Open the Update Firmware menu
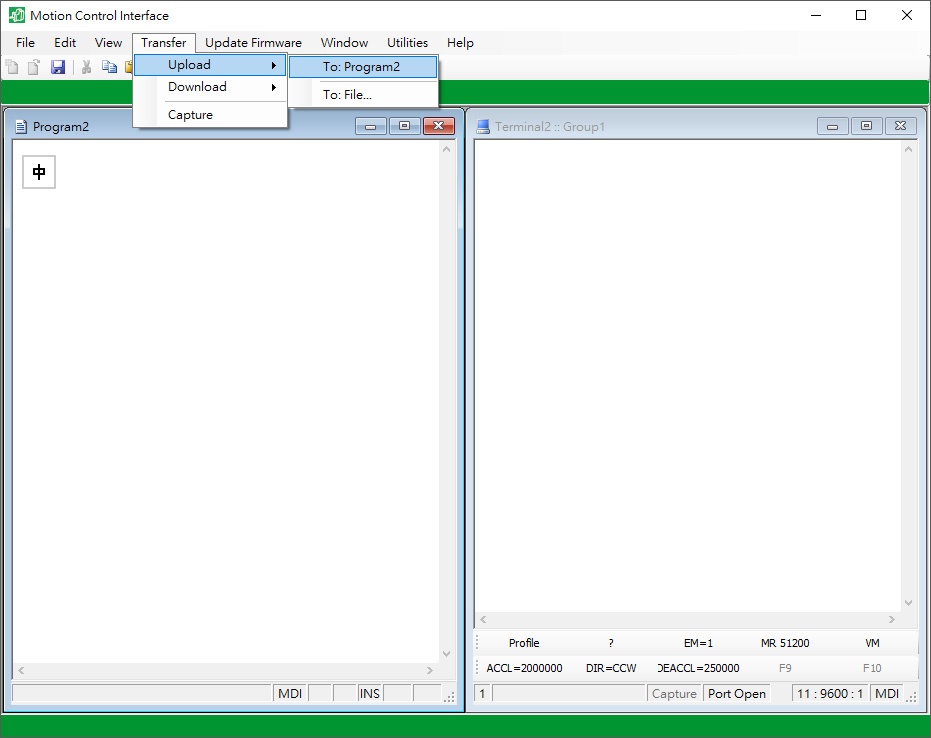 pyautogui.click(x=253, y=43)
